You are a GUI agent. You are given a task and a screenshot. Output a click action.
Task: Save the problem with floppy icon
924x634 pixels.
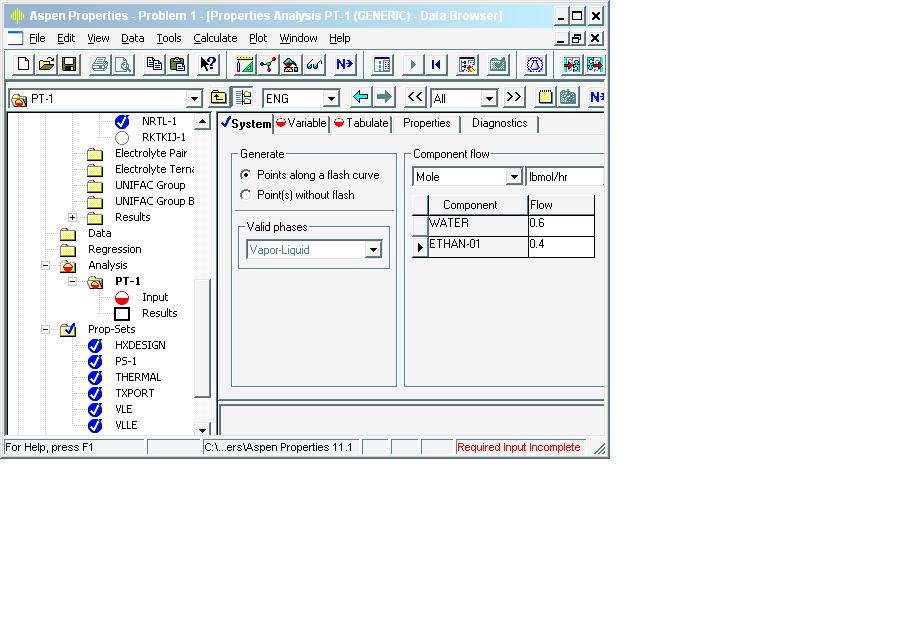69,65
